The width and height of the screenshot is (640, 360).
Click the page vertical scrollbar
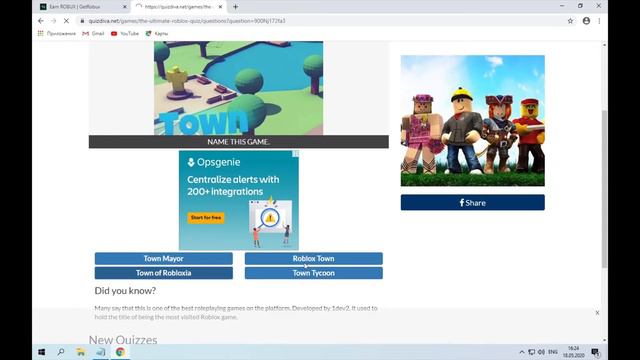[604, 189]
